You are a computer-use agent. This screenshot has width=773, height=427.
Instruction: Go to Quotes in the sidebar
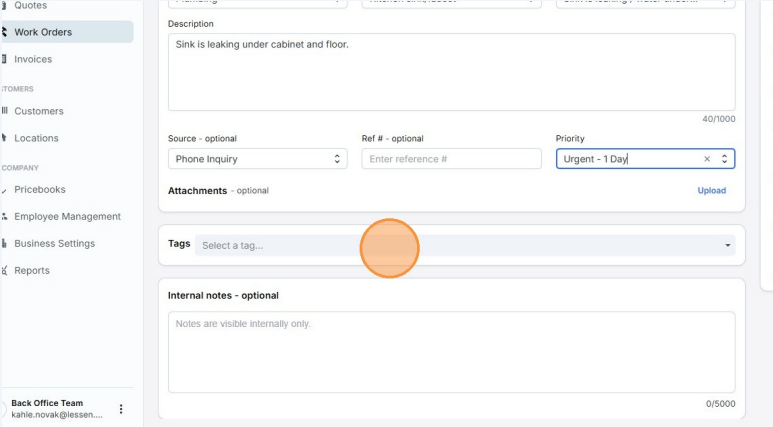pos(30,6)
